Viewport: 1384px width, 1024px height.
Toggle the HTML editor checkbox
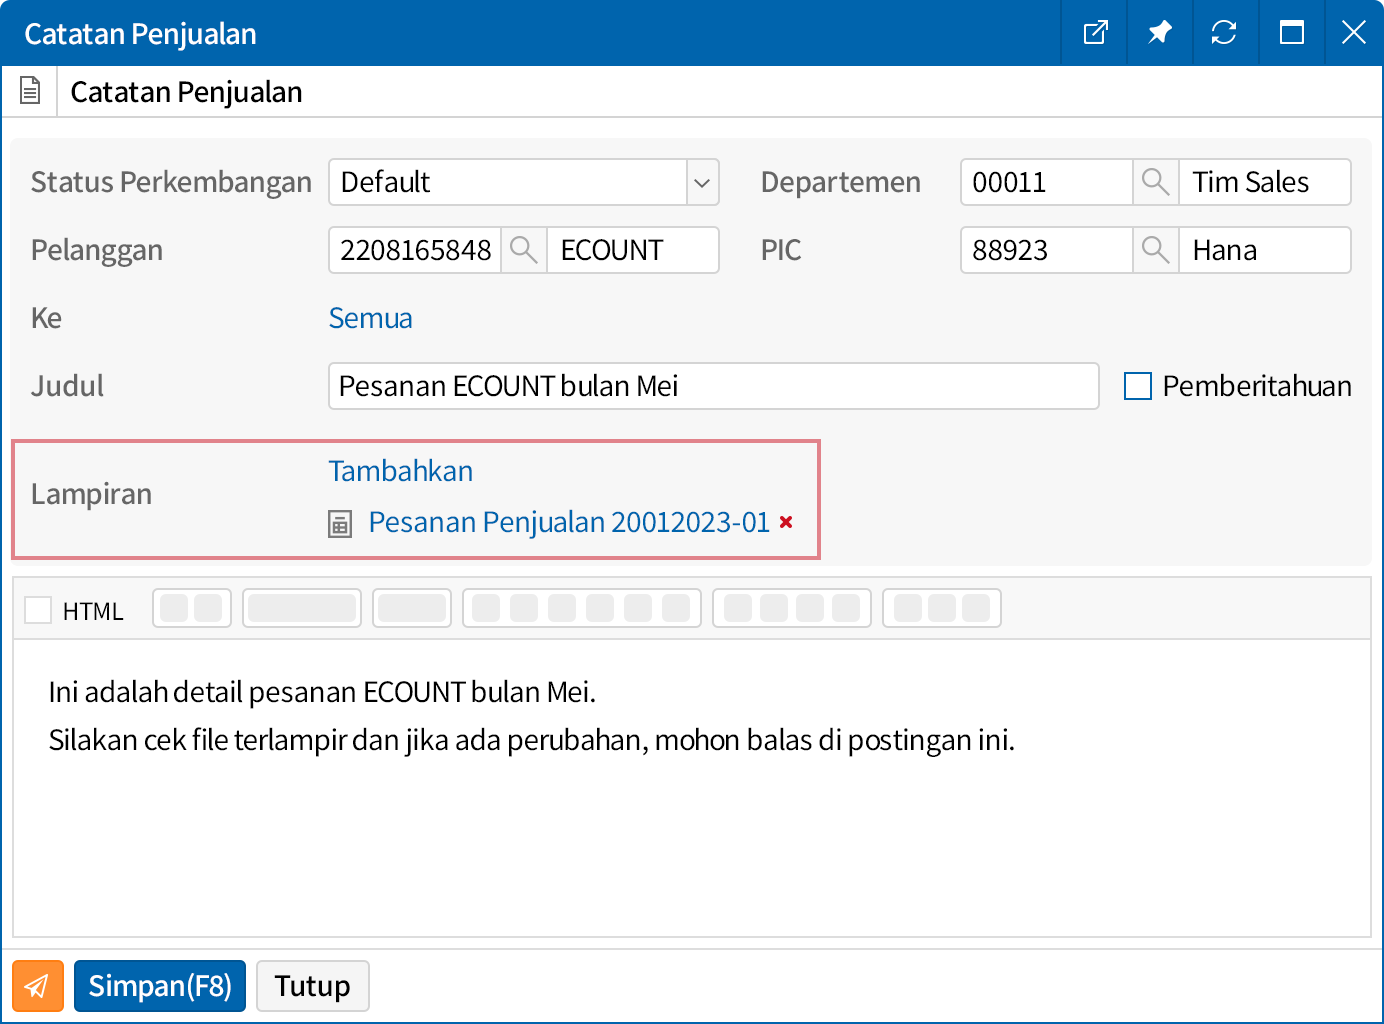38,610
